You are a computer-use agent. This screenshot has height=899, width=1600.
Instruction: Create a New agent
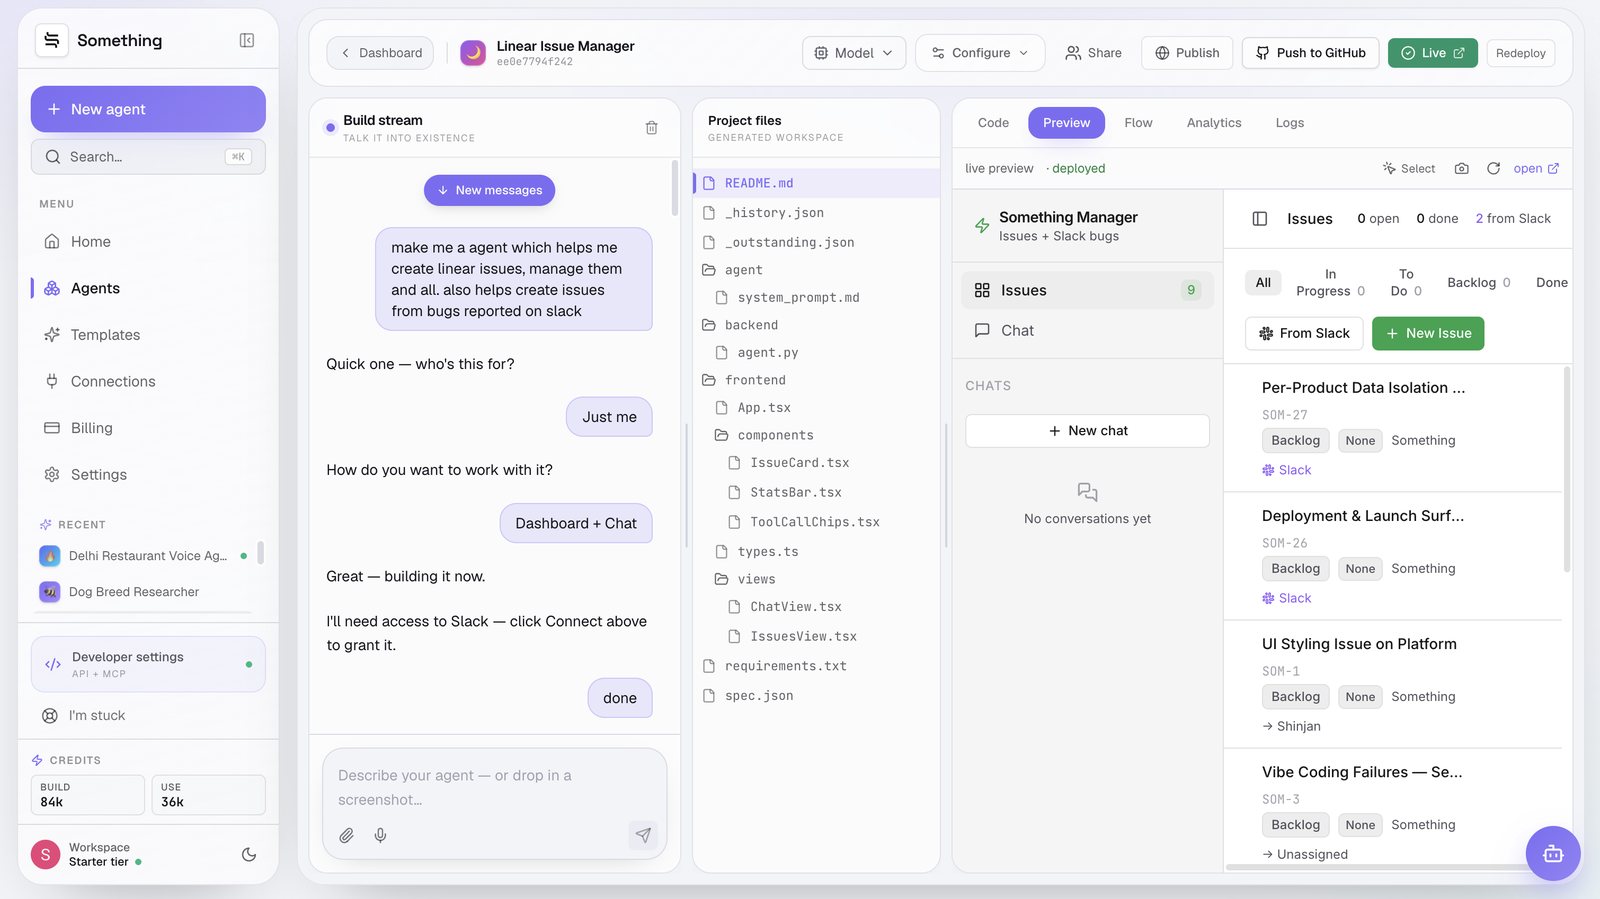pos(148,109)
